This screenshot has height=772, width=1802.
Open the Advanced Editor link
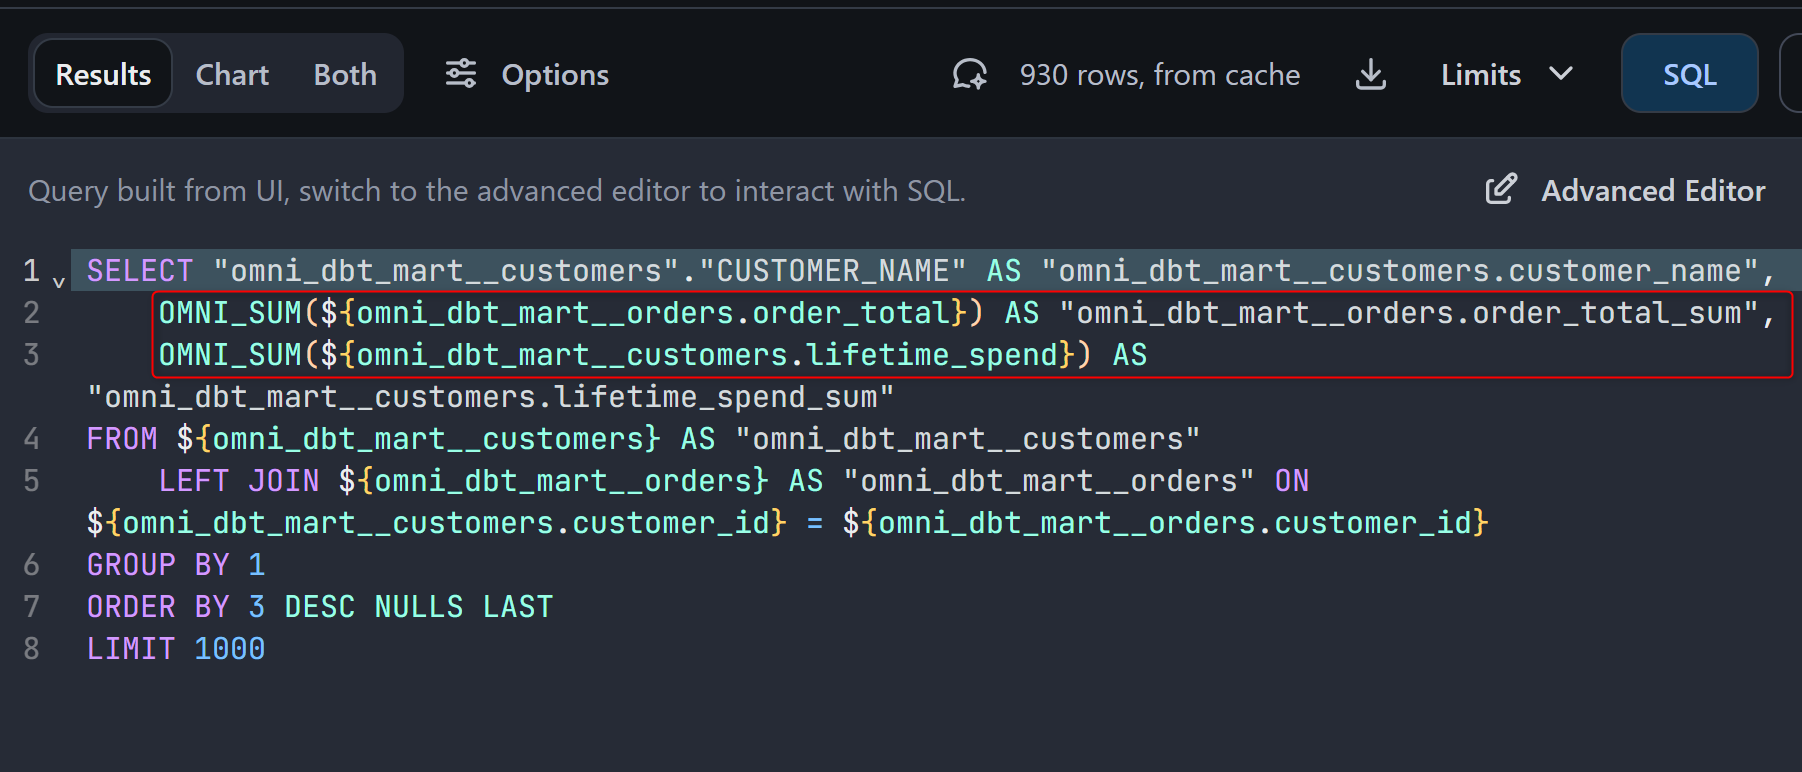click(1653, 190)
